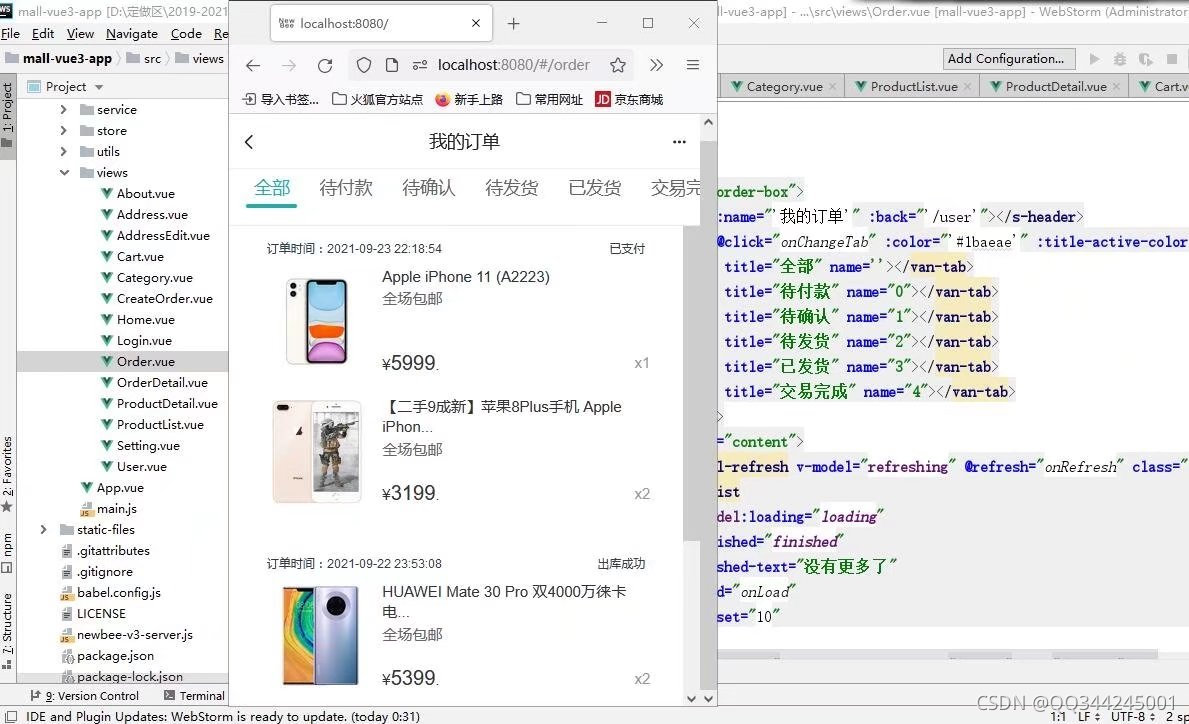Open babel.config.js in the project tree
The width and height of the screenshot is (1189, 724).
coord(118,592)
